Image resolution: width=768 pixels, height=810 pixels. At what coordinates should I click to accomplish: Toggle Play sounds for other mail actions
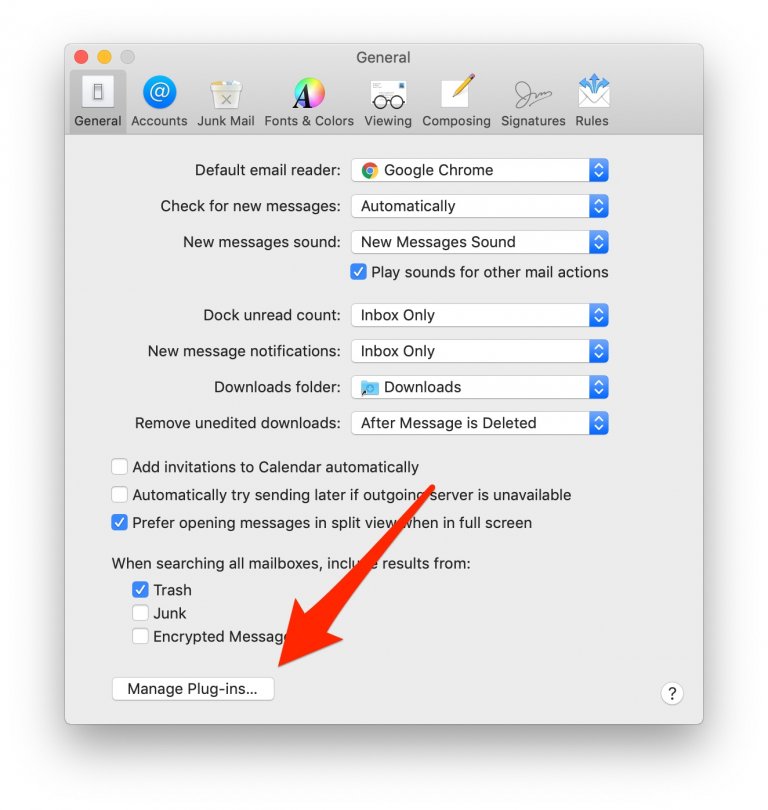[x=358, y=272]
